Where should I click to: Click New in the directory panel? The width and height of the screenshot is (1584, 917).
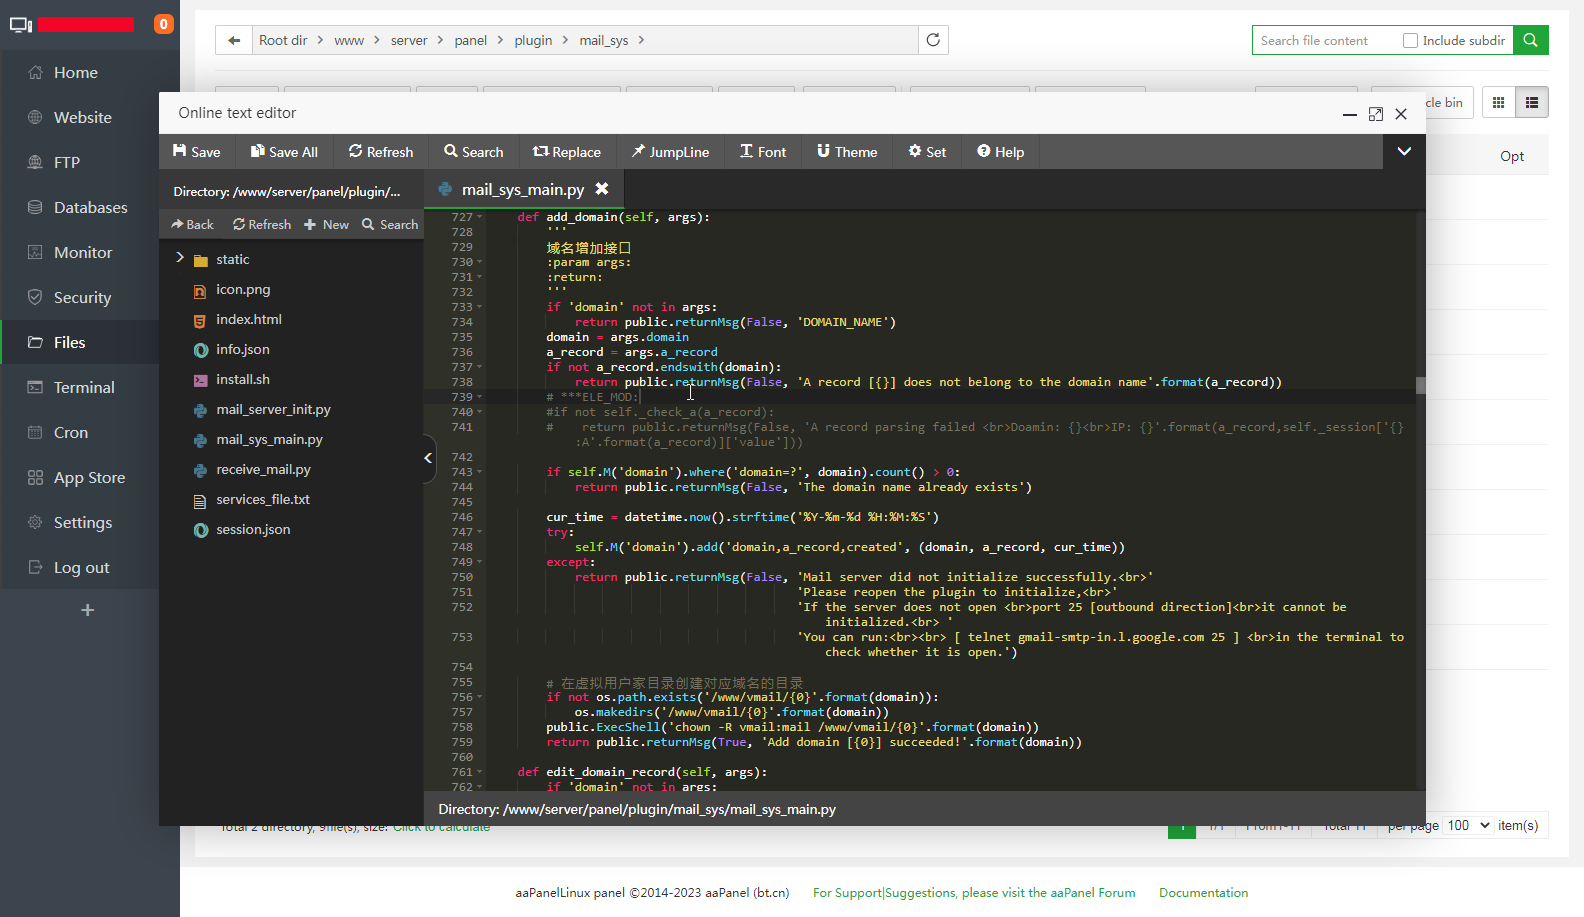pos(327,225)
